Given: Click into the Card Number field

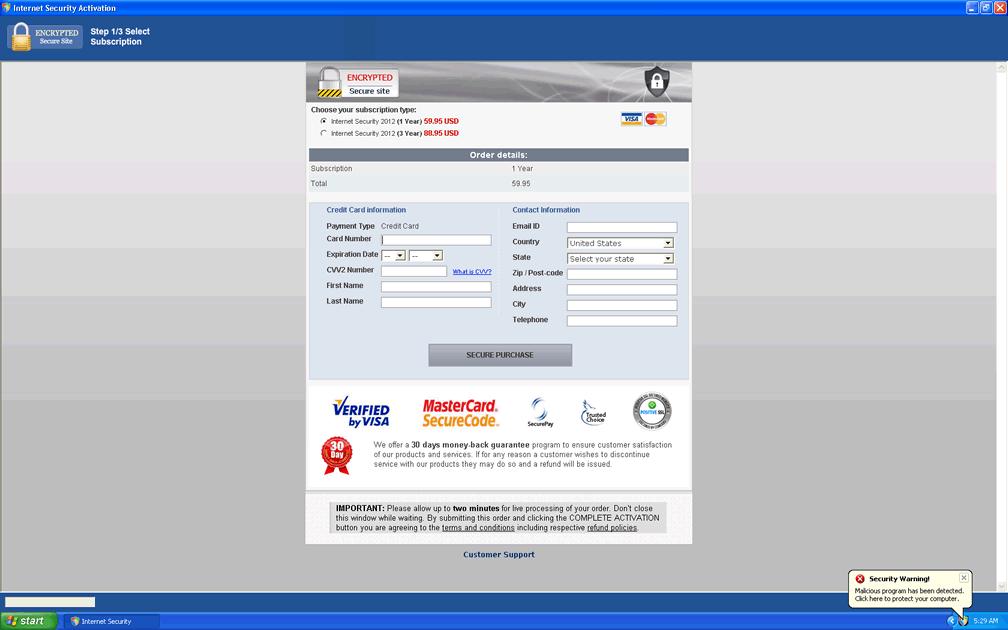Looking at the screenshot, I should tap(436, 240).
